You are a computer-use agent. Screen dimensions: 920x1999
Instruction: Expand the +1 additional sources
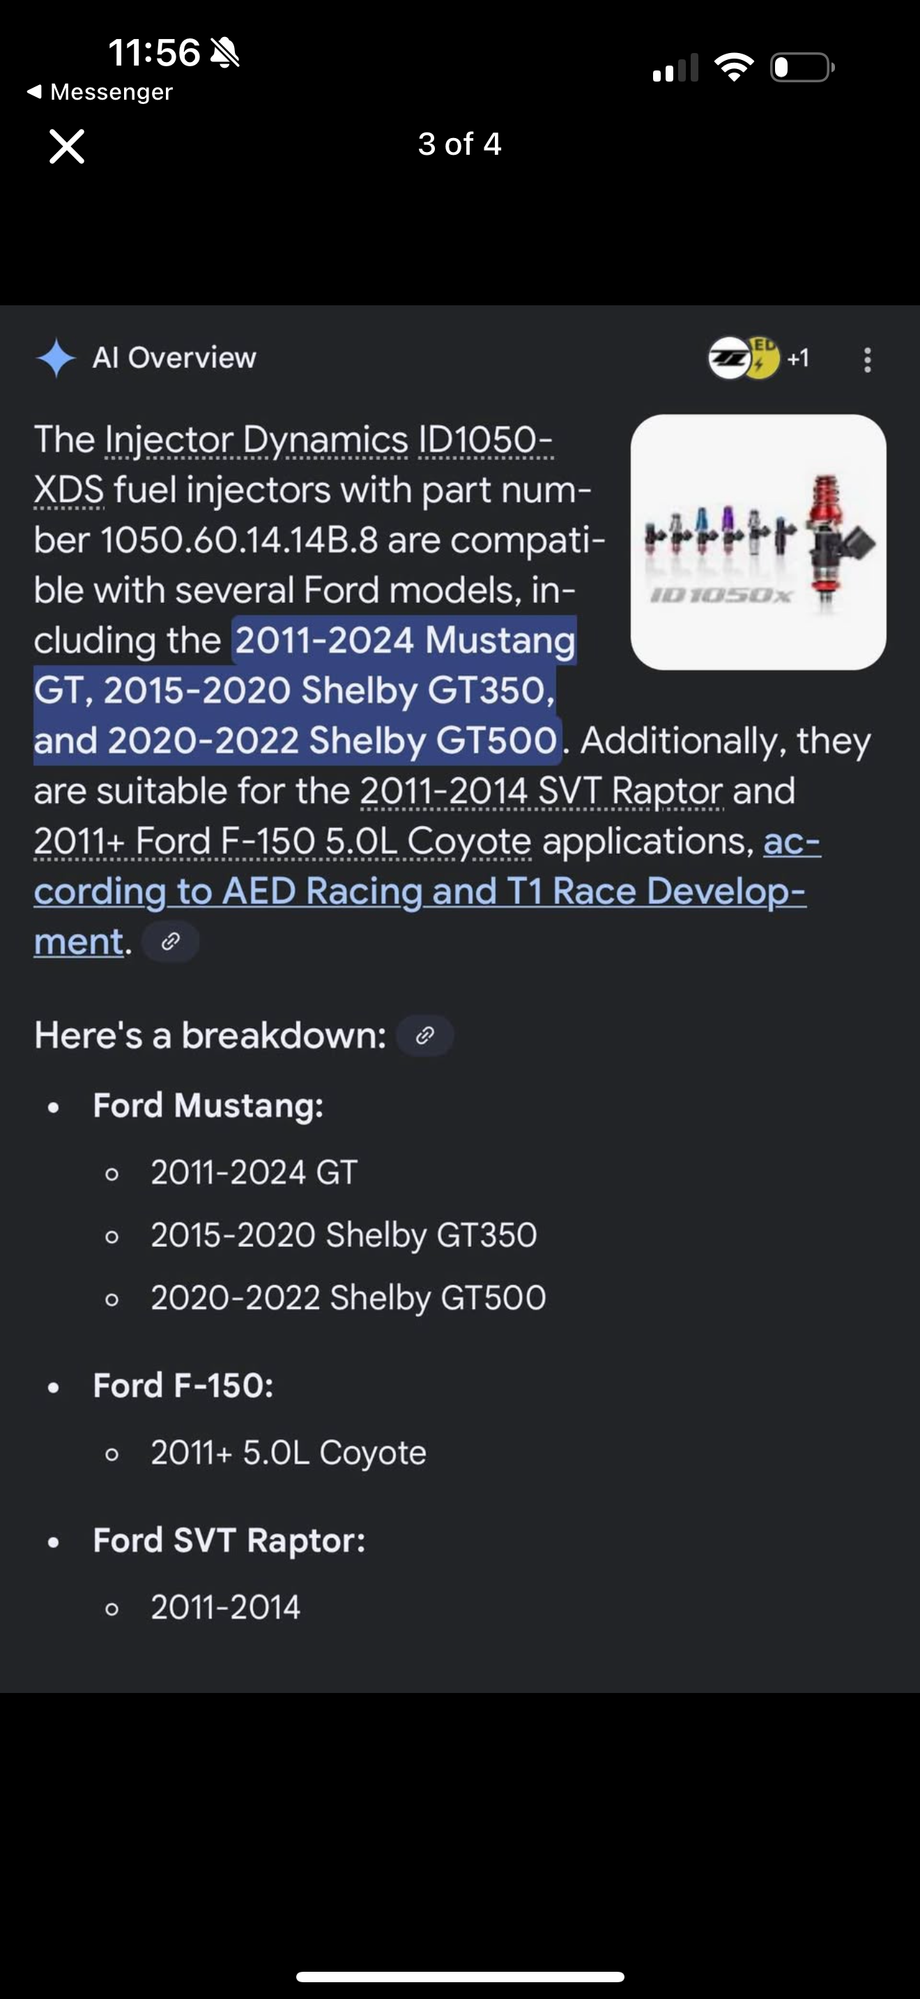tap(795, 358)
